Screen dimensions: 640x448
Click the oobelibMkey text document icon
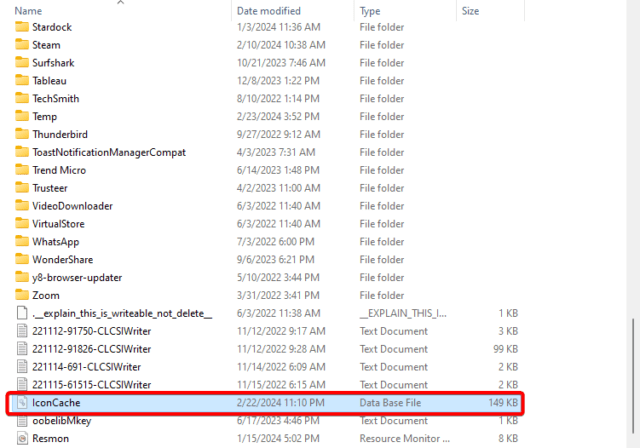(x=22, y=421)
